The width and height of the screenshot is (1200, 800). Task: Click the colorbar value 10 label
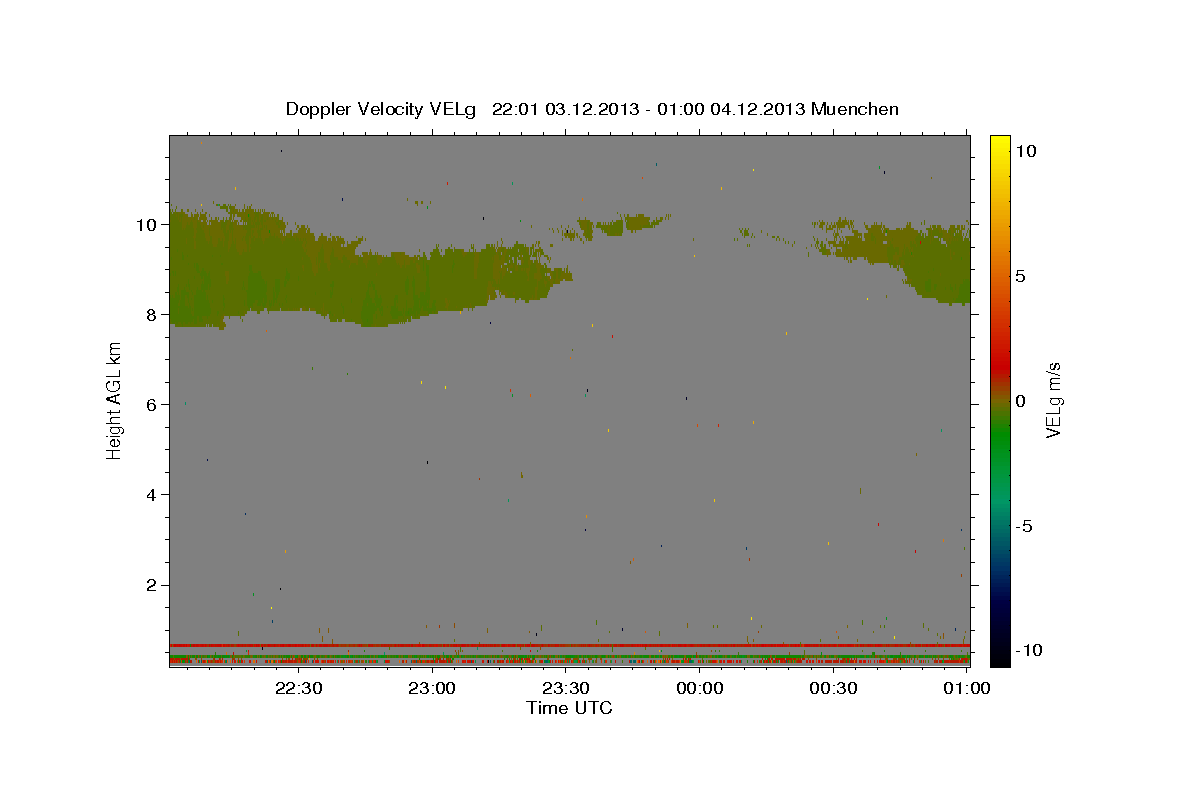1025,150
